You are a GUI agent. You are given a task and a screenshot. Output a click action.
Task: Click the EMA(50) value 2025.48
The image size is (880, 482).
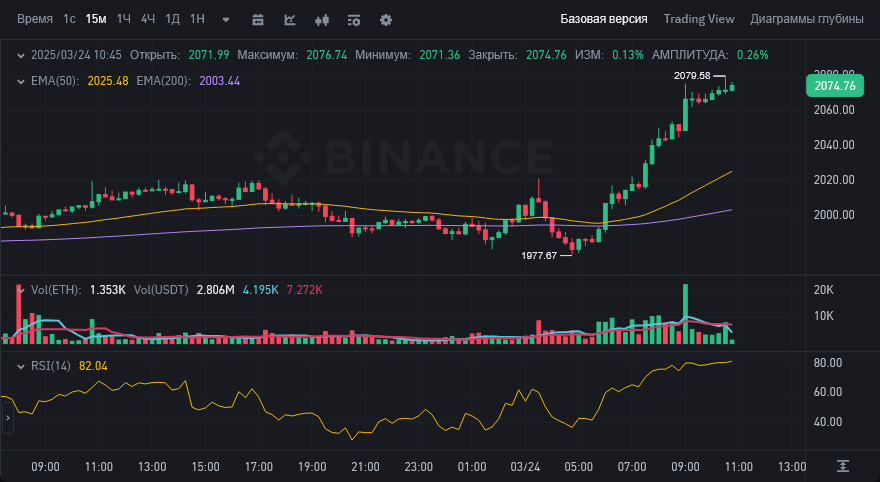(x=108, y=81)
